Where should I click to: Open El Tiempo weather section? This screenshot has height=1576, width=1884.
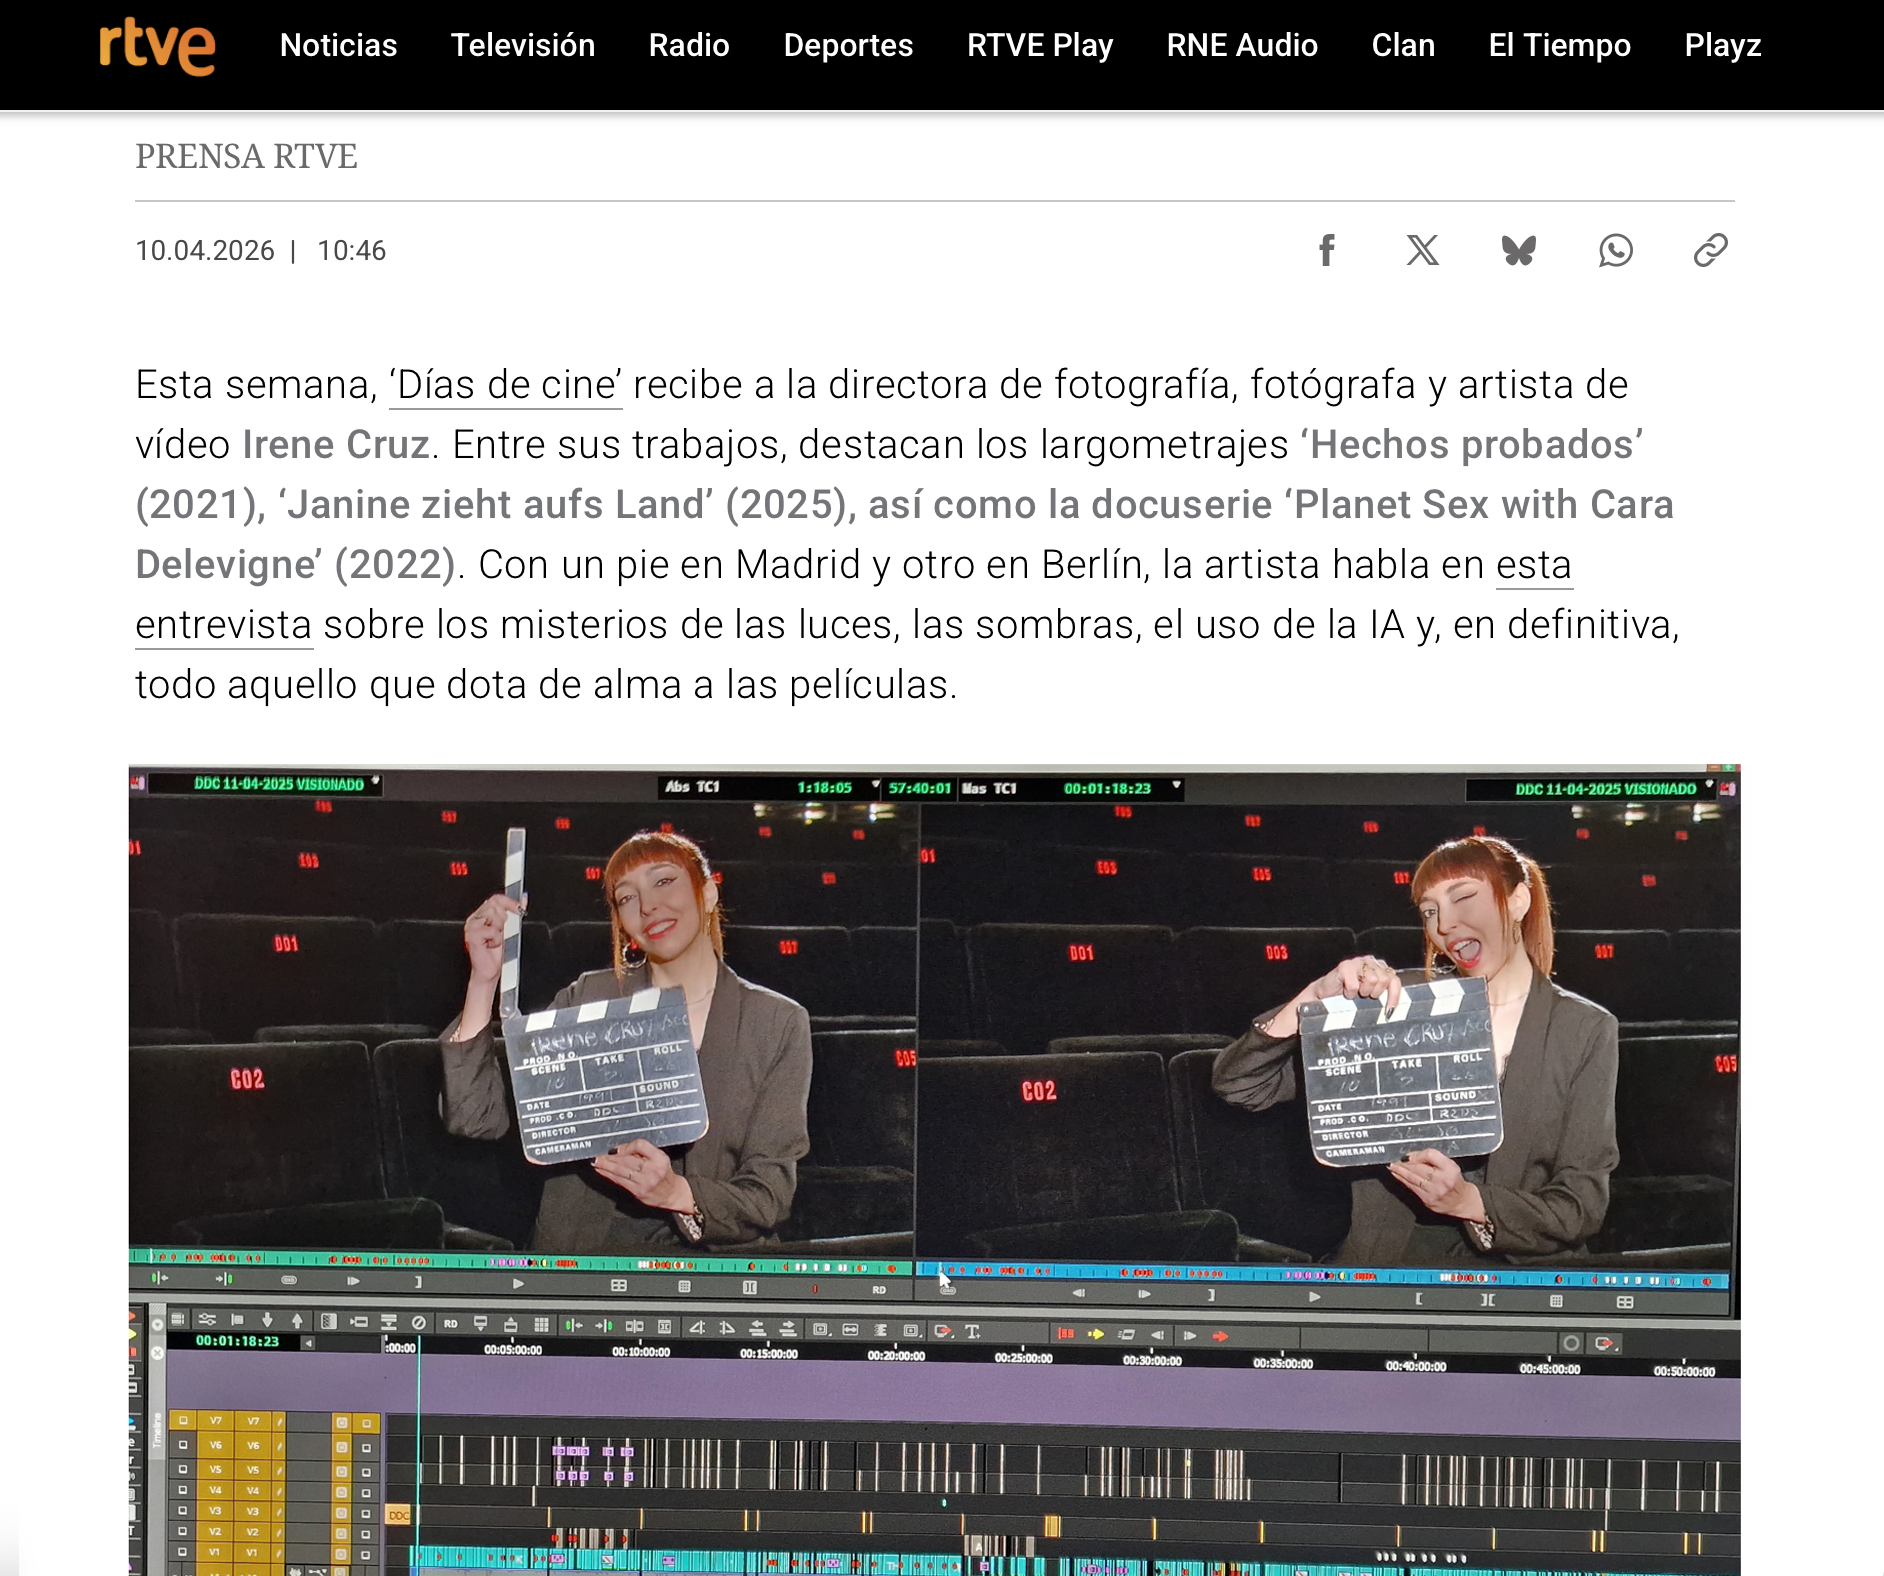(1559, 45)
